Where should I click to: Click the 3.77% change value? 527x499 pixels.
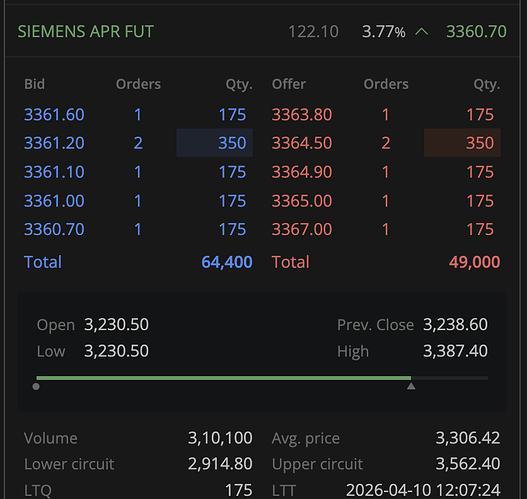pyautogui.click(x=383, y=32)
